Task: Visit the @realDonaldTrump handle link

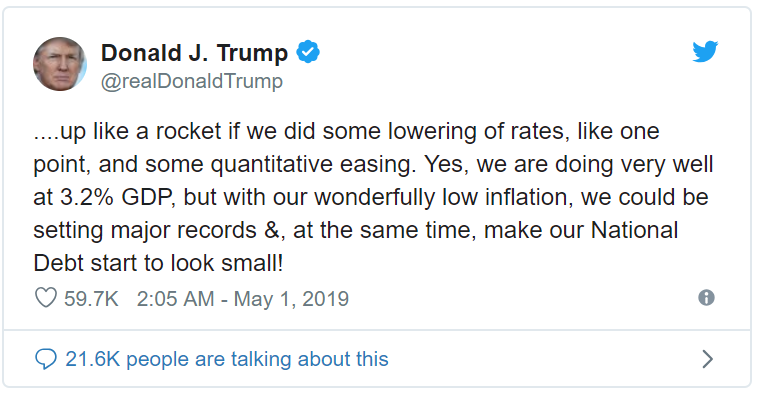Action: point(192,81)
